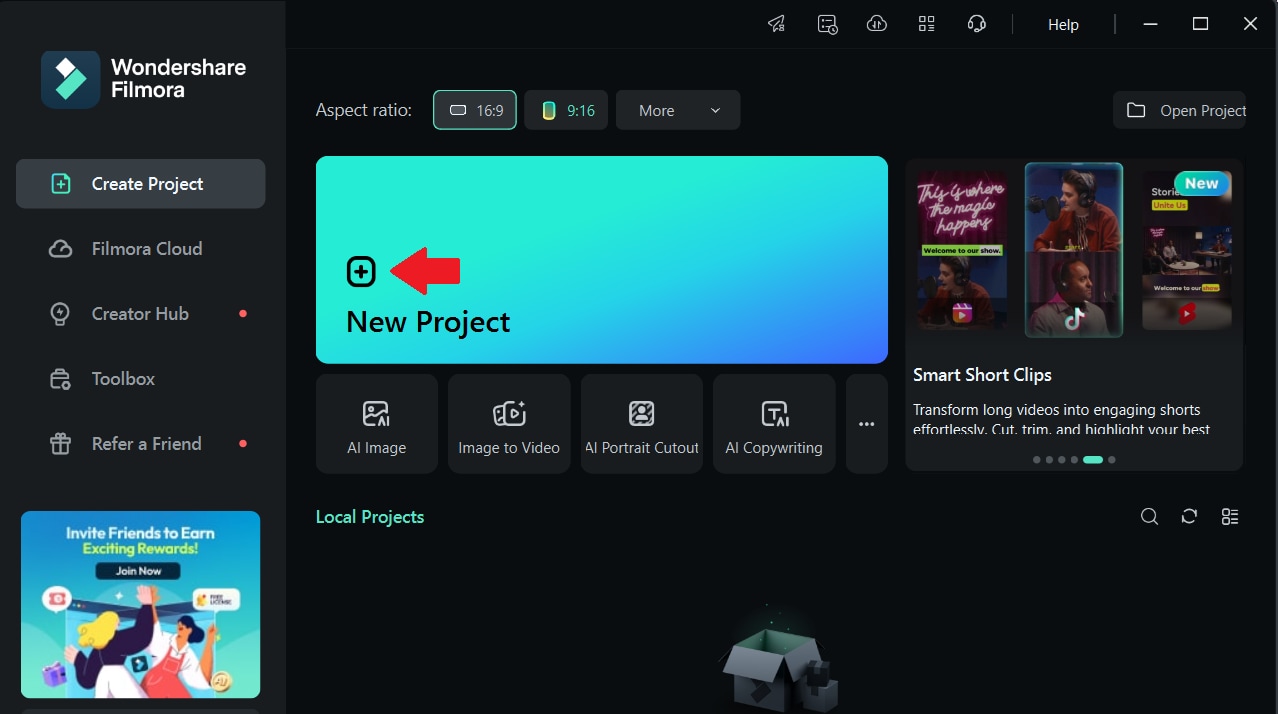The height and width of the screenshot is (714, 1278).
Task: Select the 9:16 aspect ratio
Action: coord(566,110)
